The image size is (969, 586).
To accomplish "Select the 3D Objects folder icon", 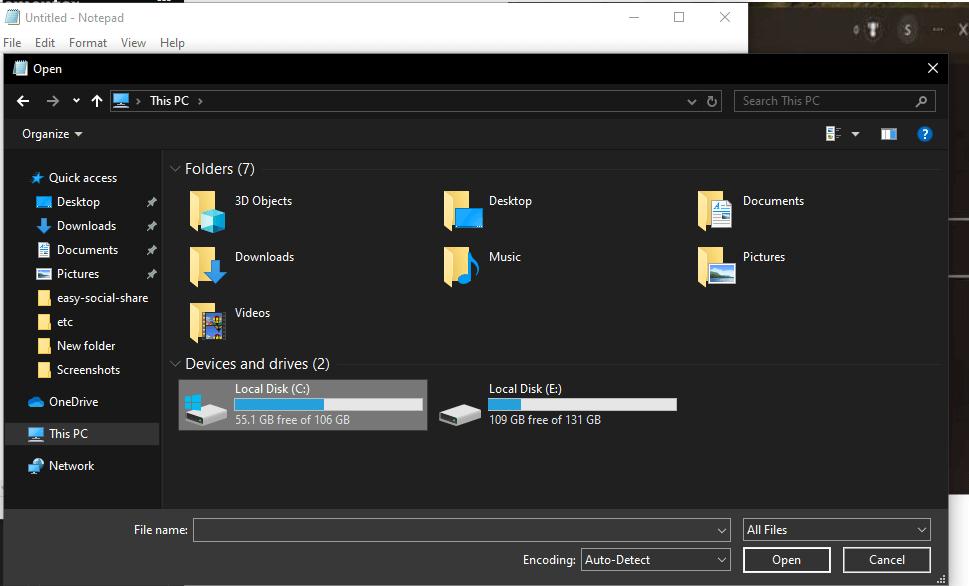I will coord(207,211).
